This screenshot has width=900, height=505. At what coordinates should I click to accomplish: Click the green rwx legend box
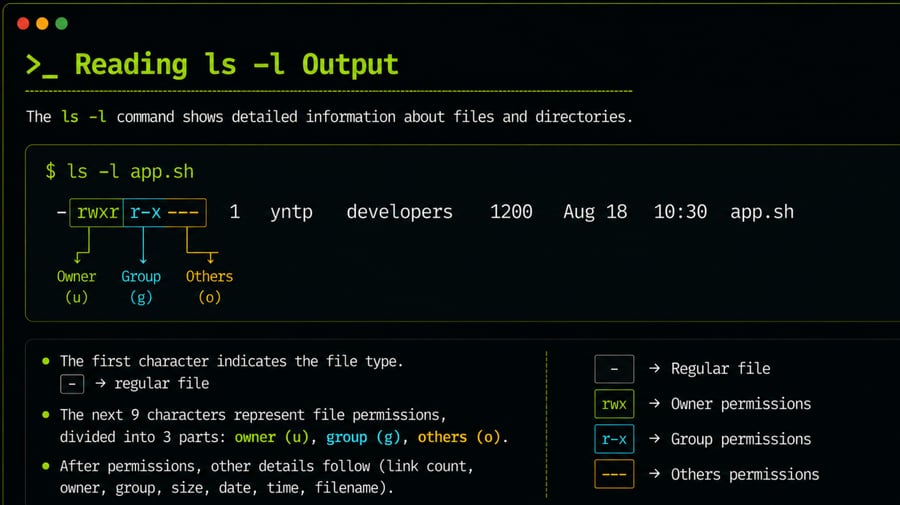coord(614,404)
